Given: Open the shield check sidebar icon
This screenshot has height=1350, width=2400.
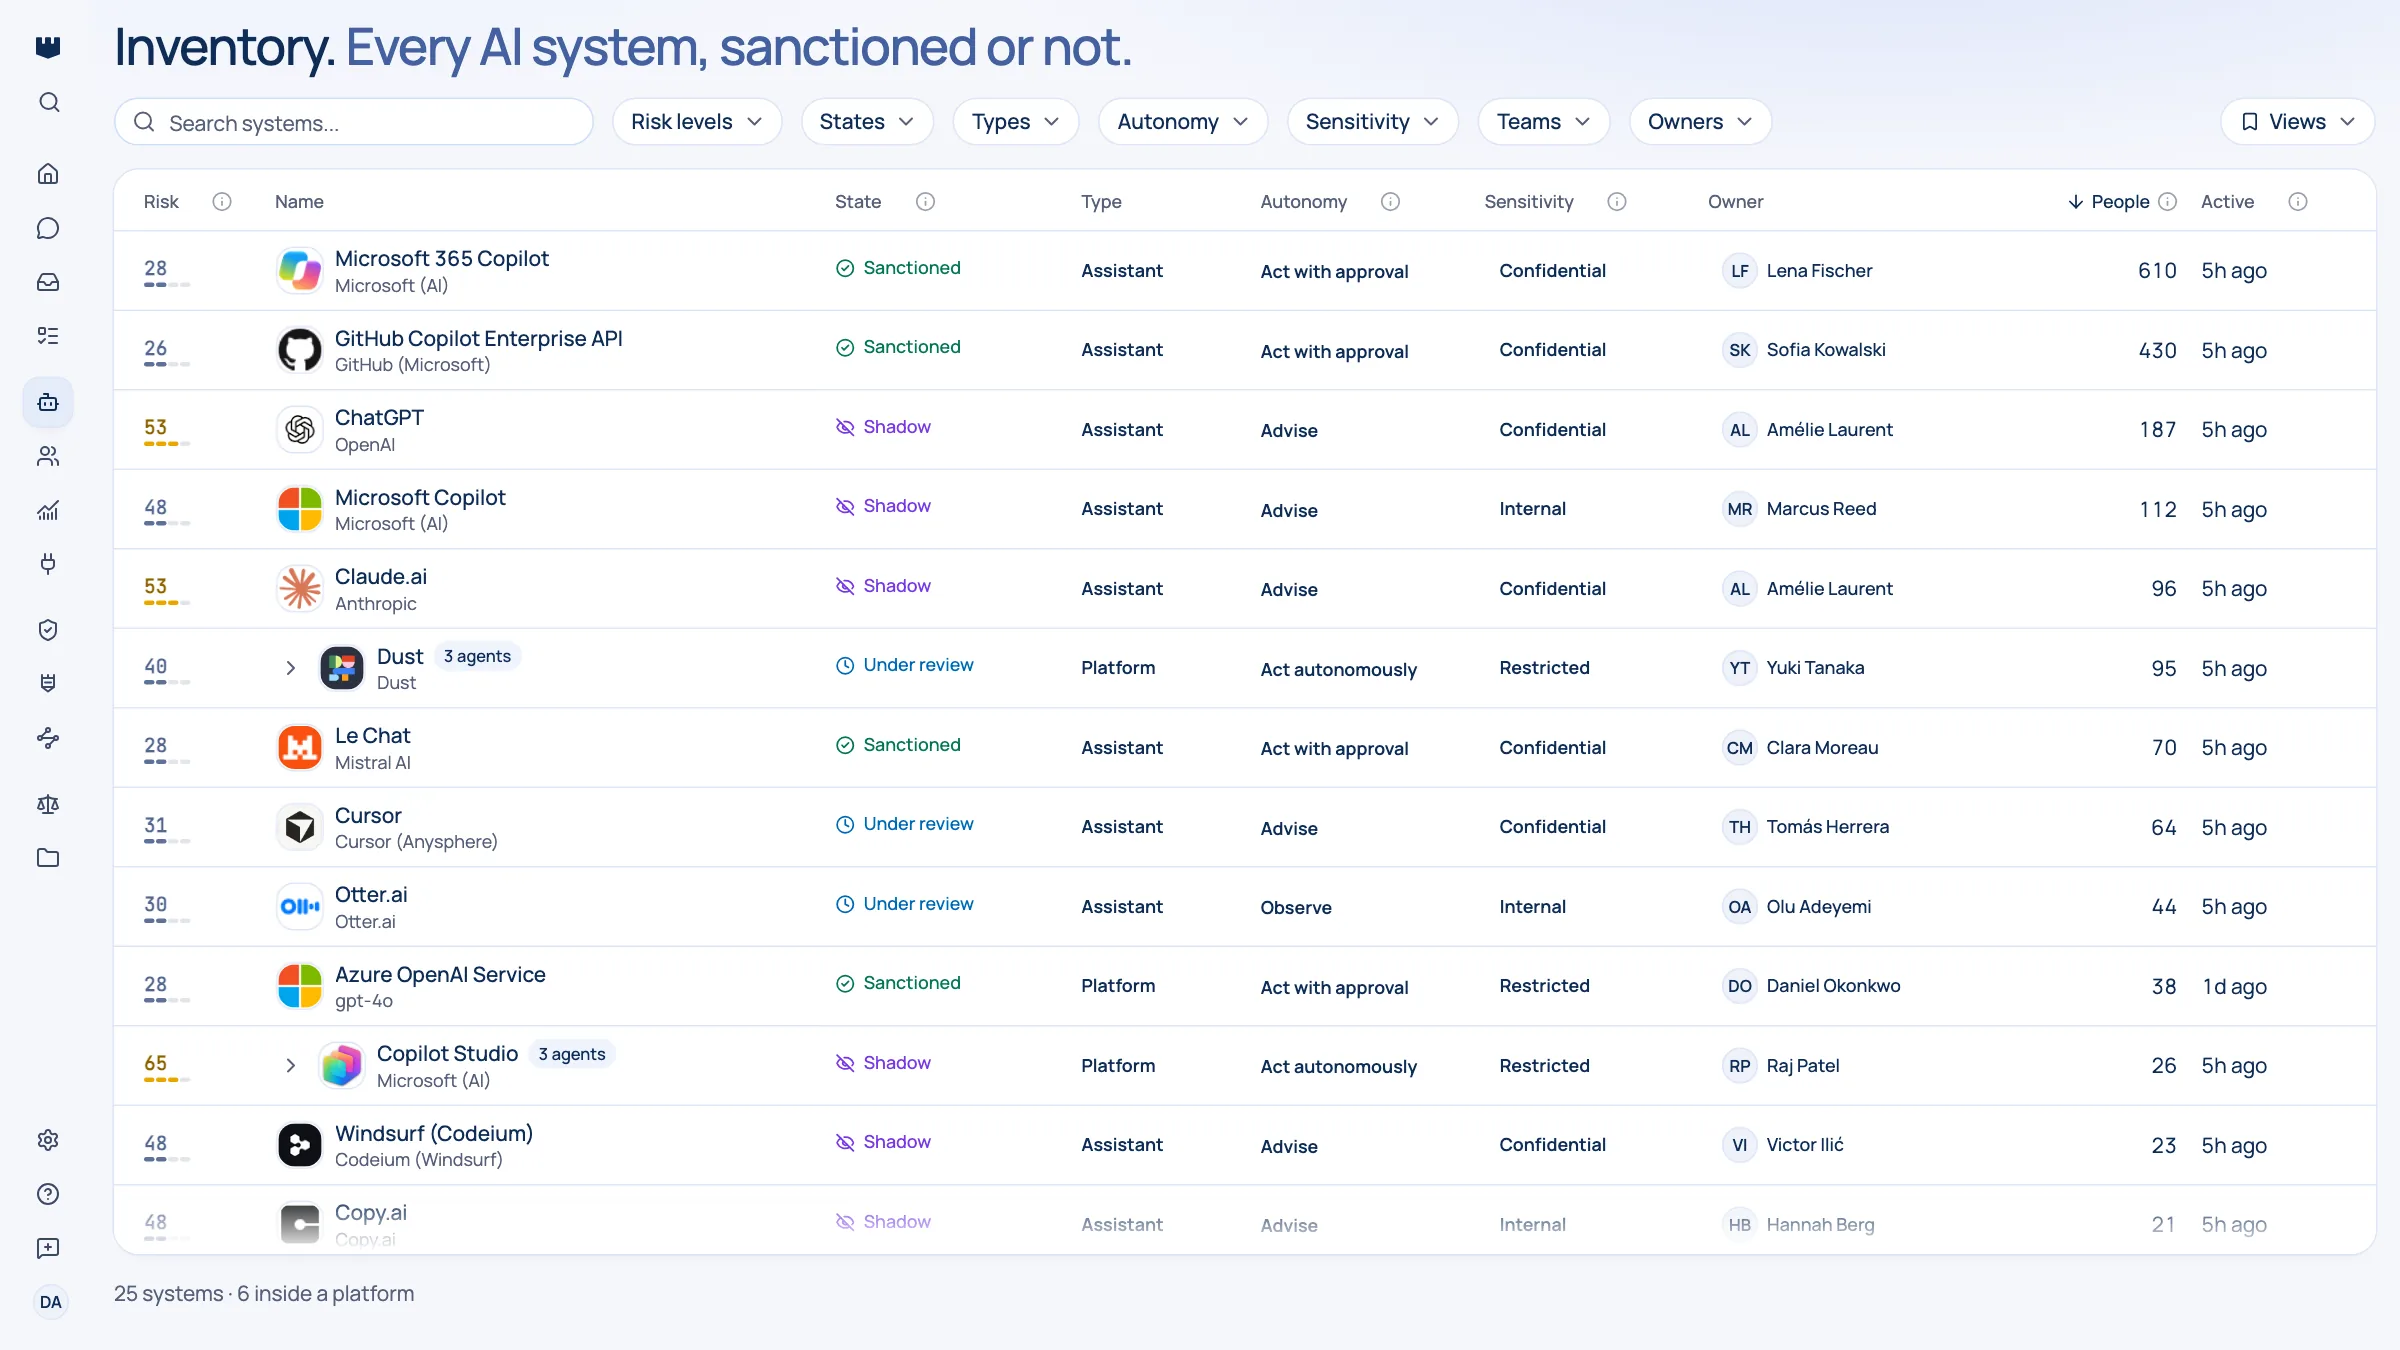Looking at the screenshot, I should pyautogui.click(x=48, y=630).
